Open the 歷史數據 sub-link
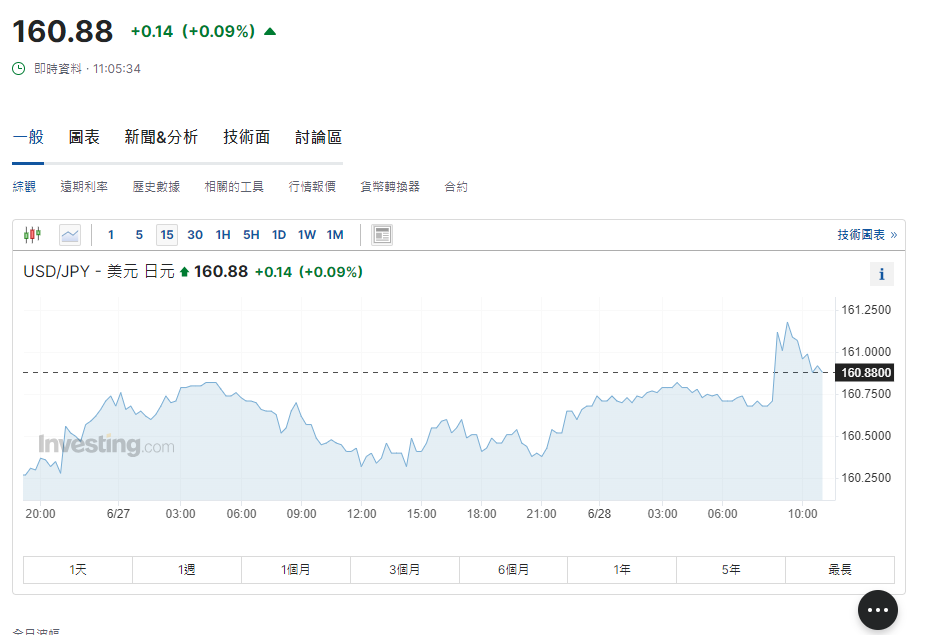The width and height of the screenshot is (926, 635). point(156,187)
